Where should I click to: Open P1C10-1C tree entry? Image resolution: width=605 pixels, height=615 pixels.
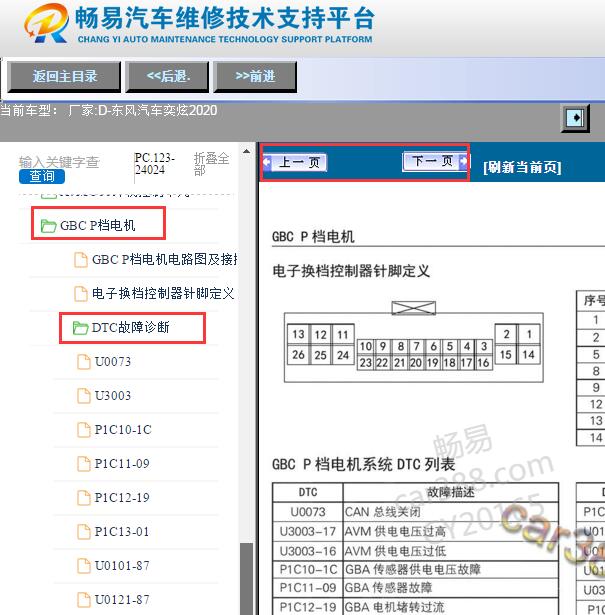click(123, 430)
